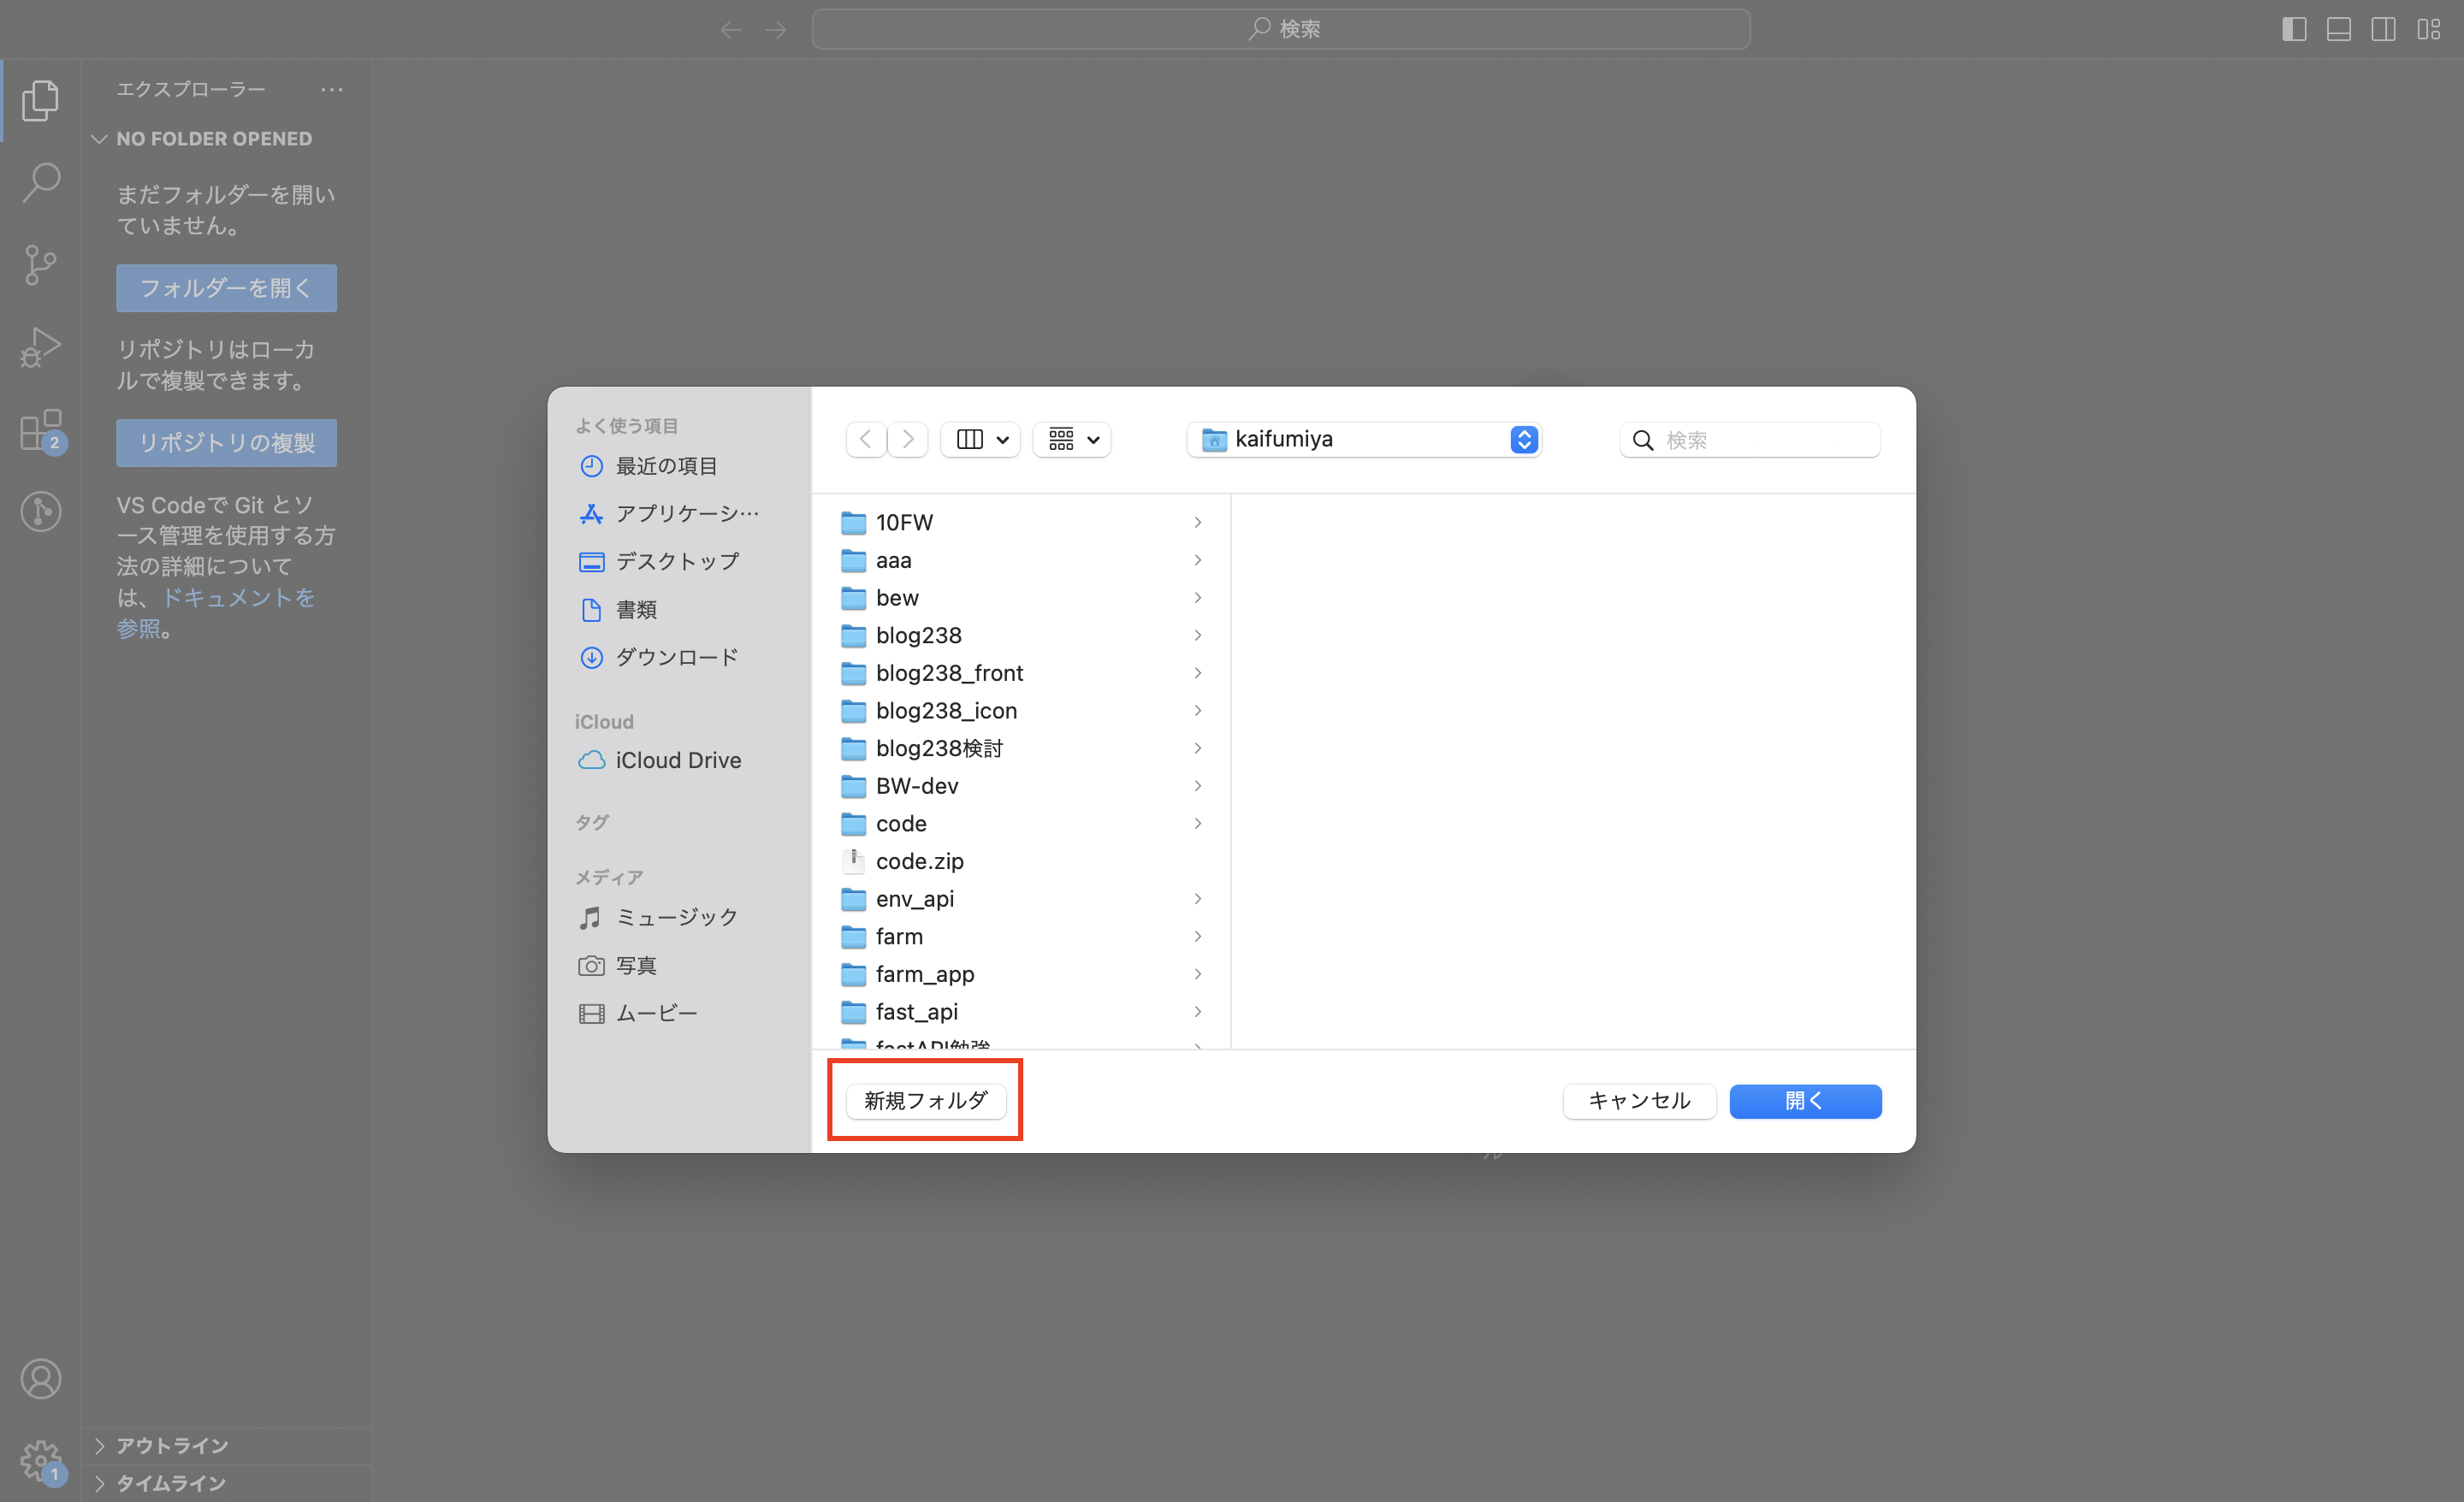Select the BW-dev folder
The height and width of the screenshot is (1502, 2464).
(1021, 786)
